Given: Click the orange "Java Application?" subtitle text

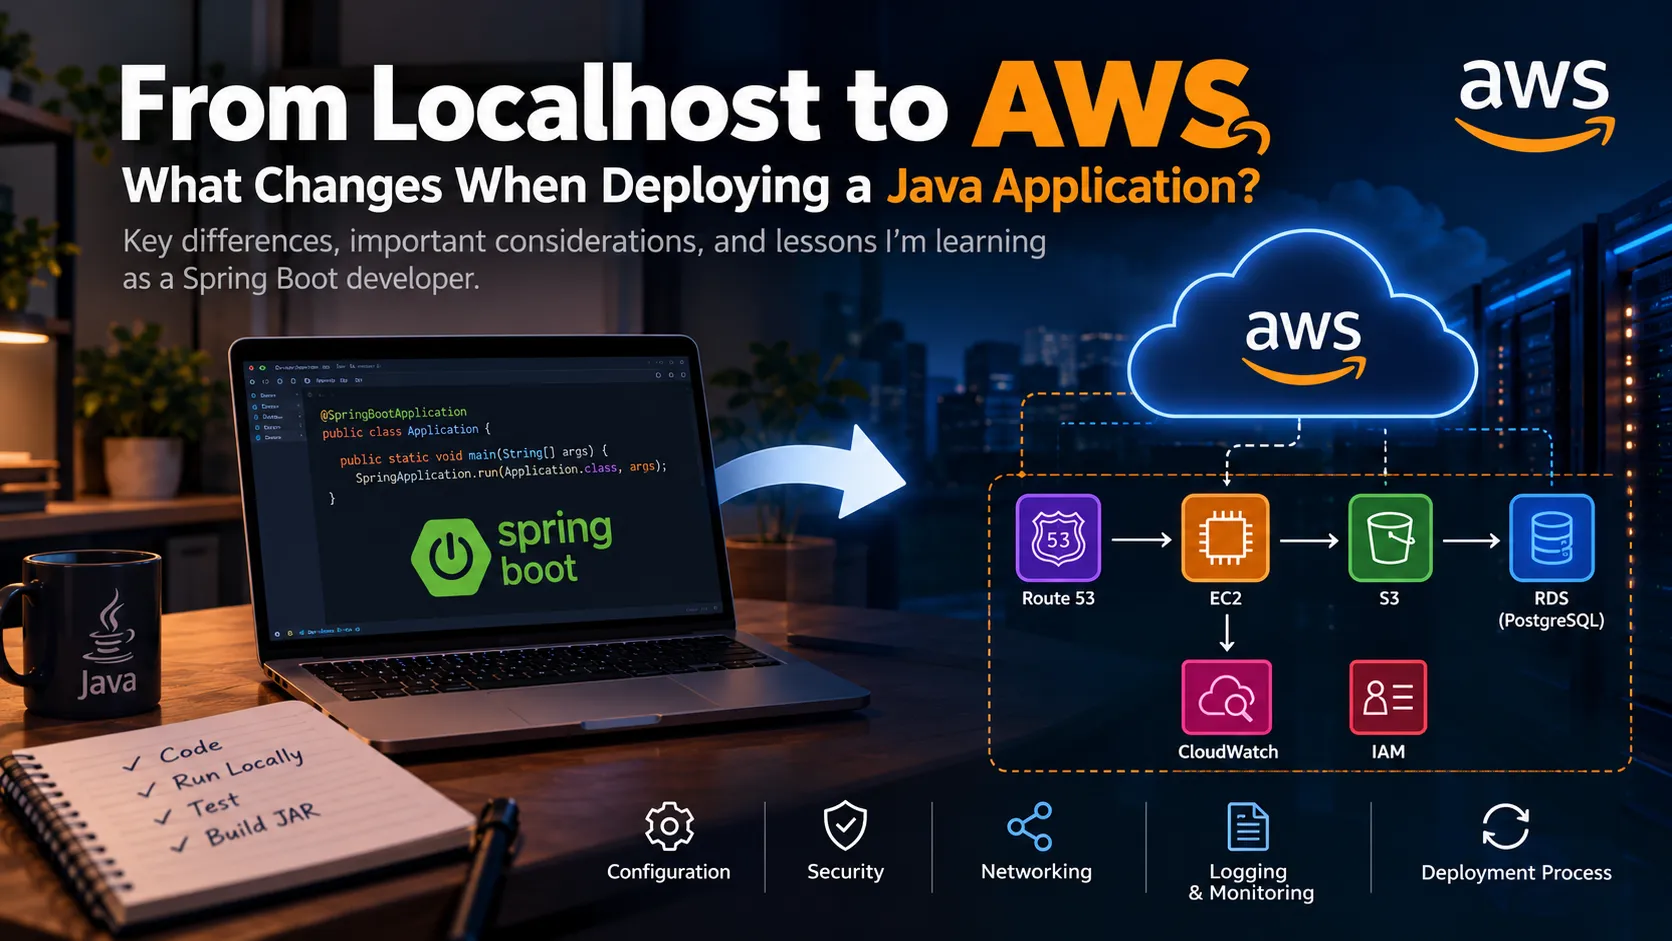Looking at the screenshot, I should (1073, 187).
